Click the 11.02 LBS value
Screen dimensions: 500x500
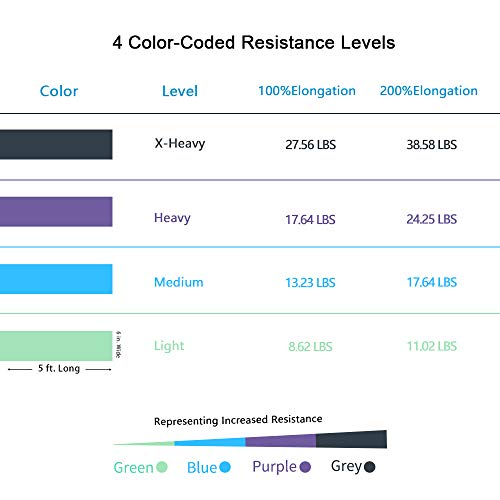[x=432, y=346]
